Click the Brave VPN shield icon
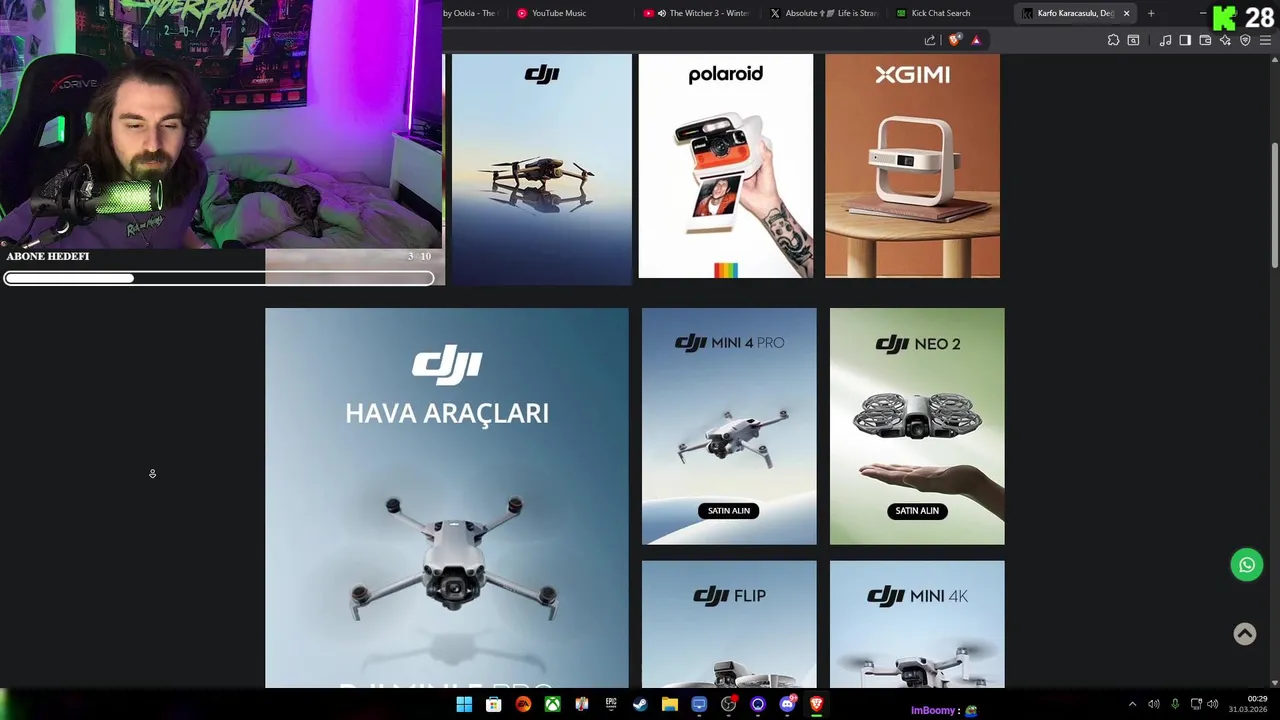 click(1245, 40)
